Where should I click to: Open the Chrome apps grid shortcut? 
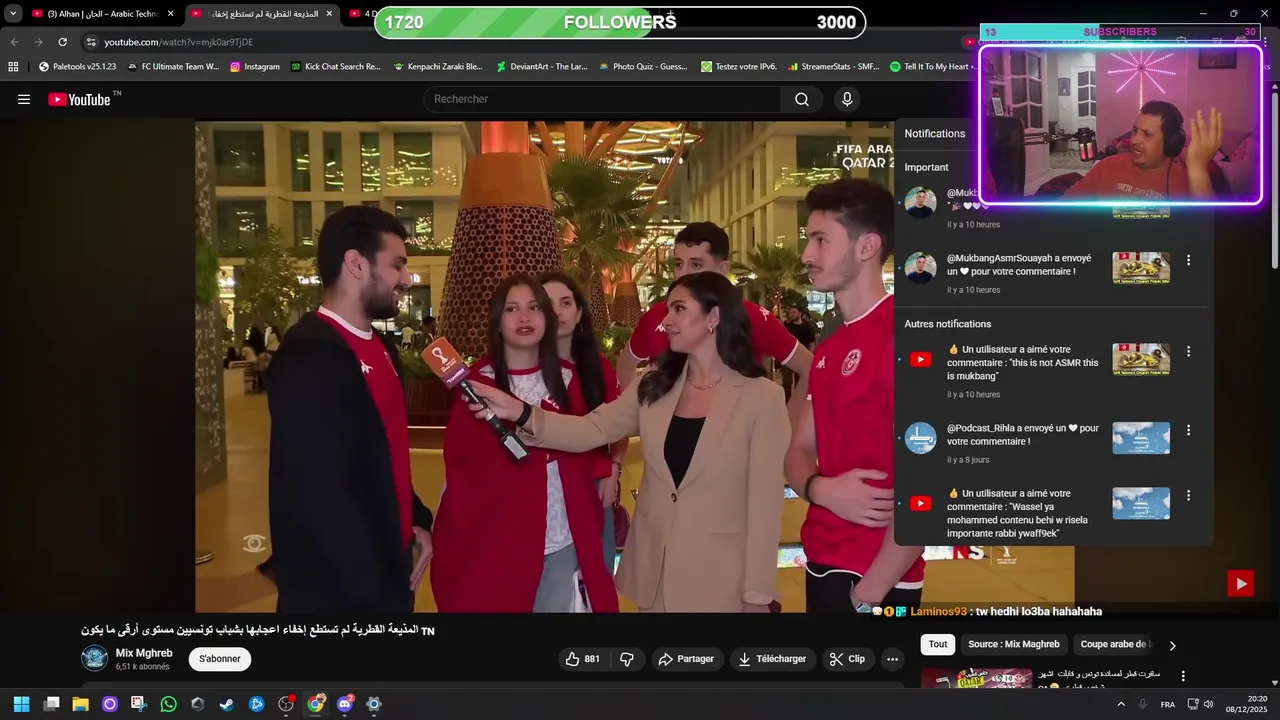(13, 67)
